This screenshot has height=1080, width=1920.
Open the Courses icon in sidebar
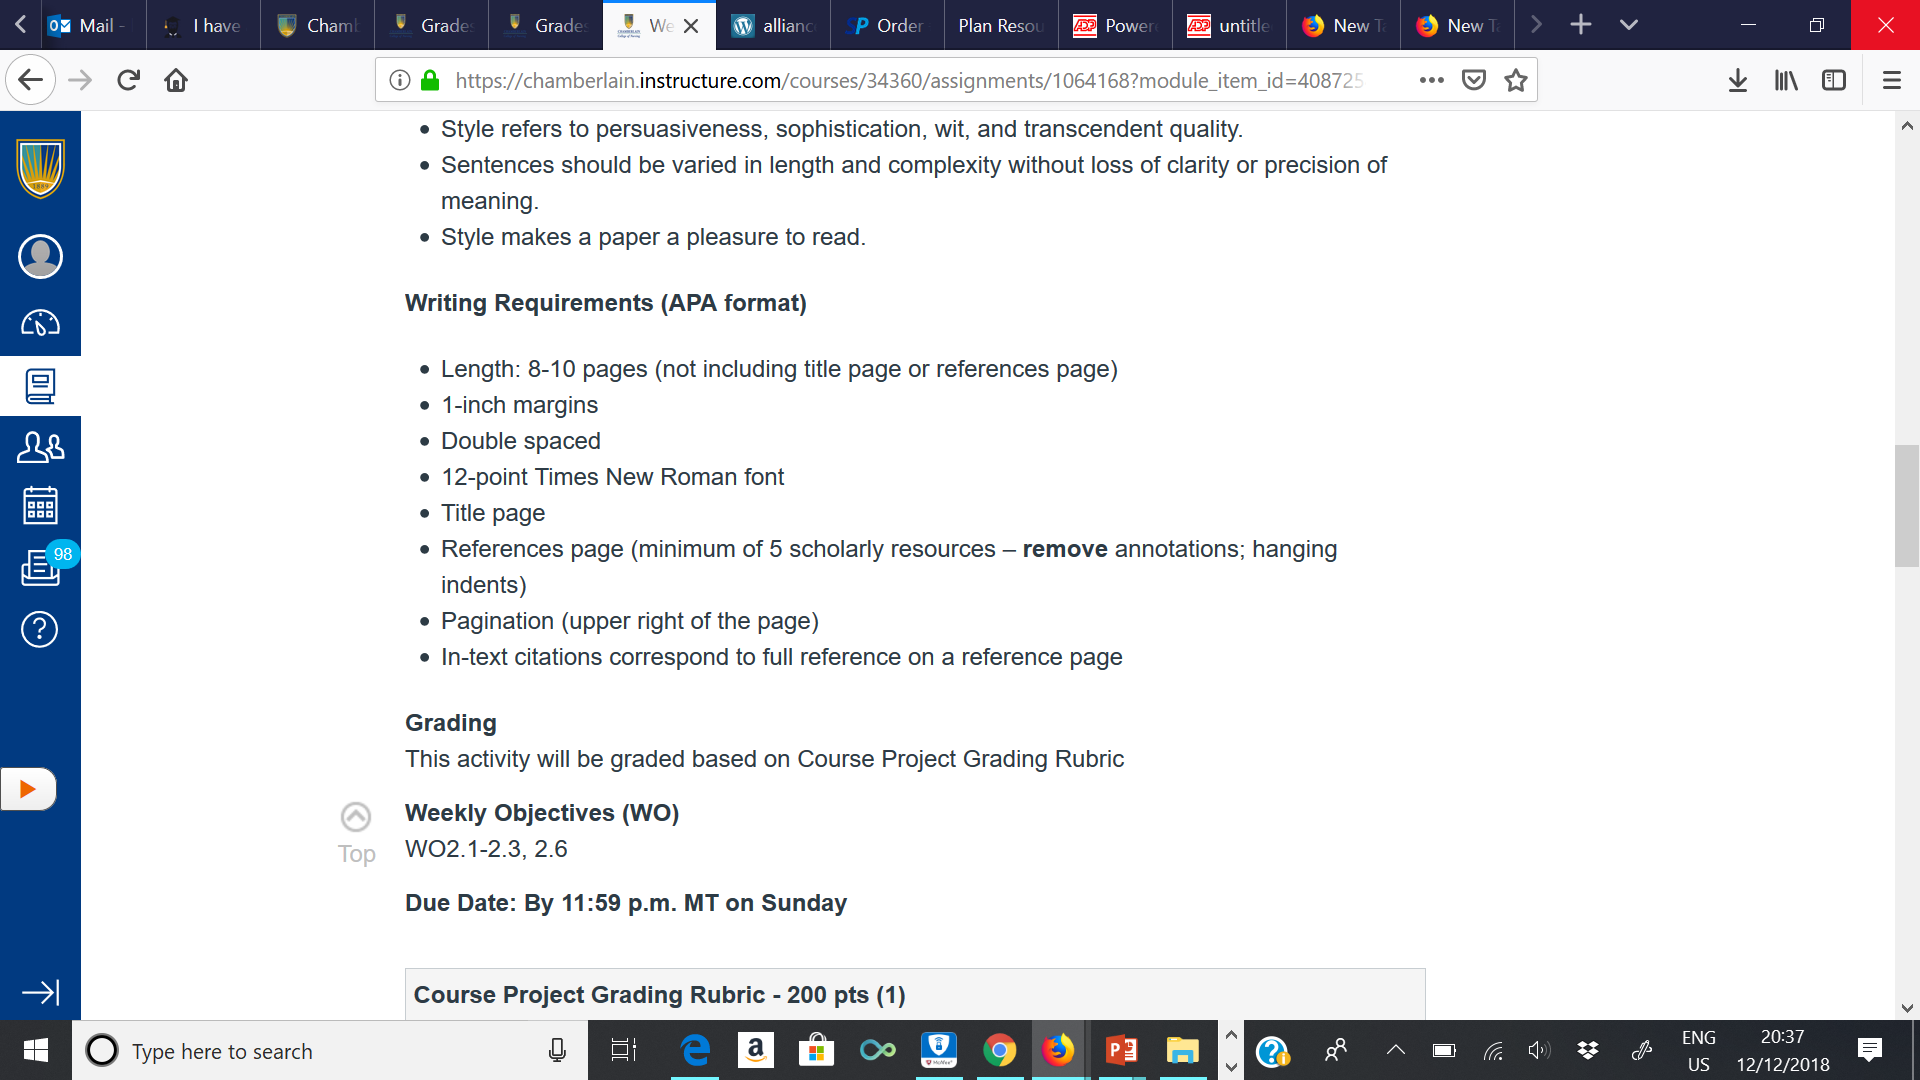(x=40, y=386)
